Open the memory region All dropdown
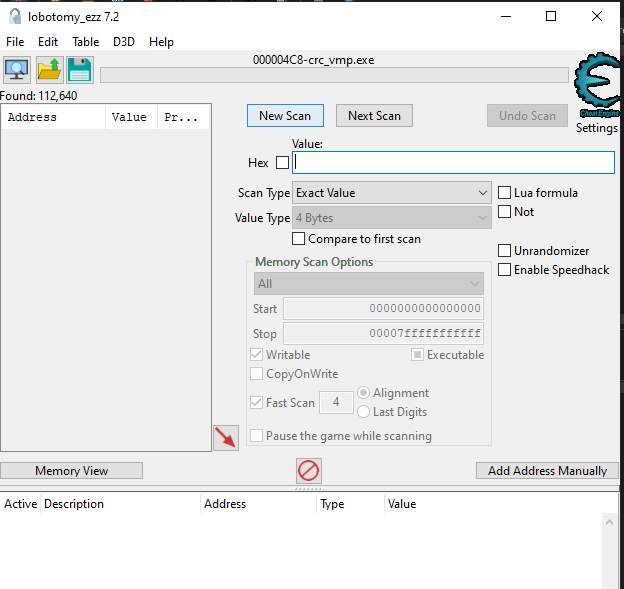Image resolution: width=624 pixels, height=589 pixels. [369, 284]
